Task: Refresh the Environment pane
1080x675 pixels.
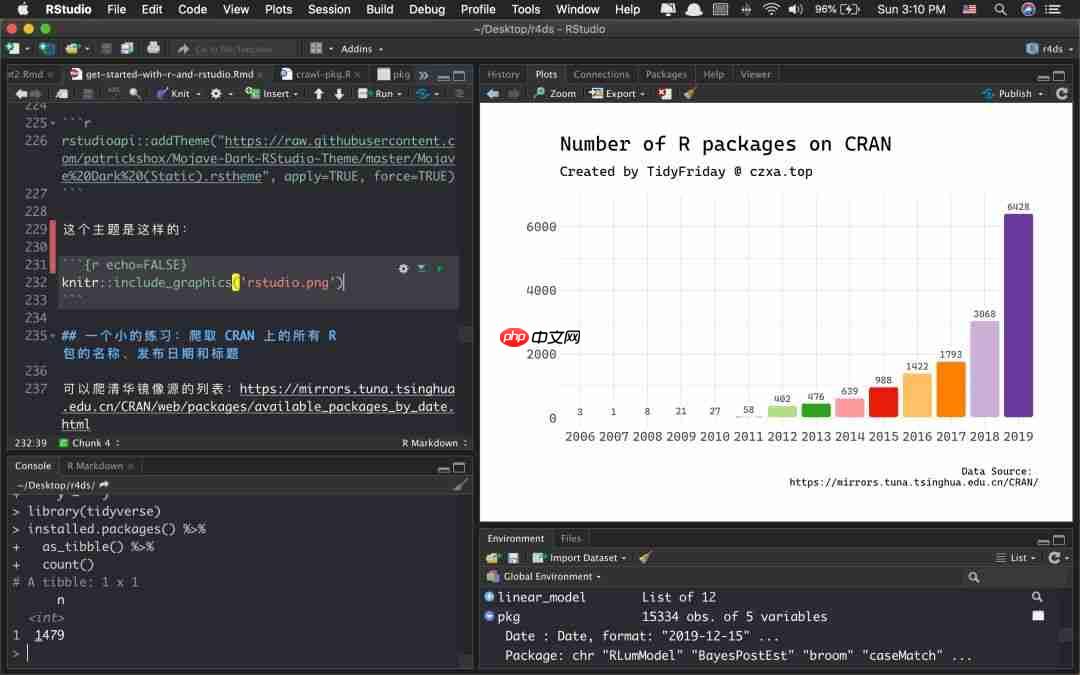Action: point(1060,558)
